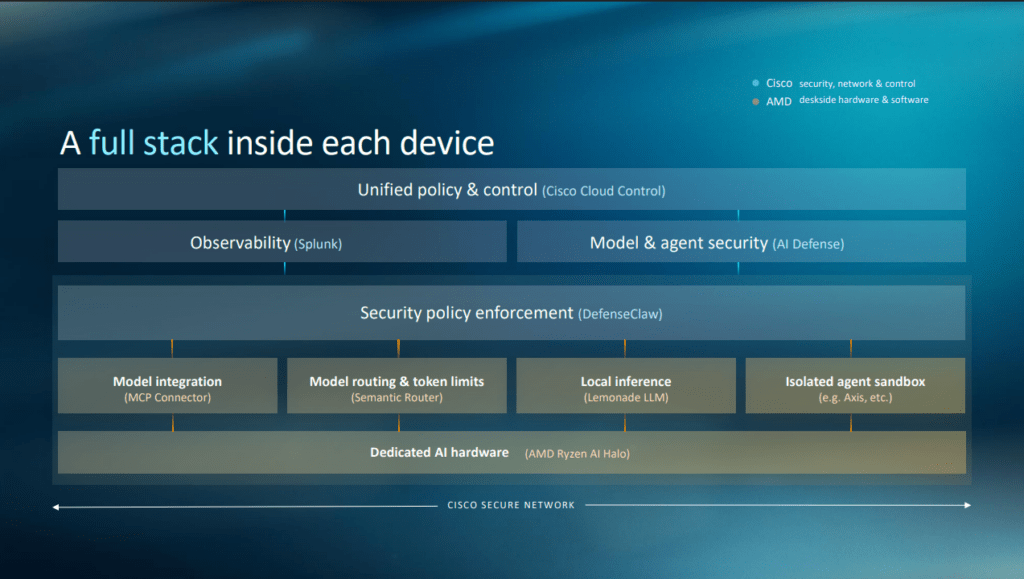Click the 'security, network & control' legend text

(x=857, y=84)
